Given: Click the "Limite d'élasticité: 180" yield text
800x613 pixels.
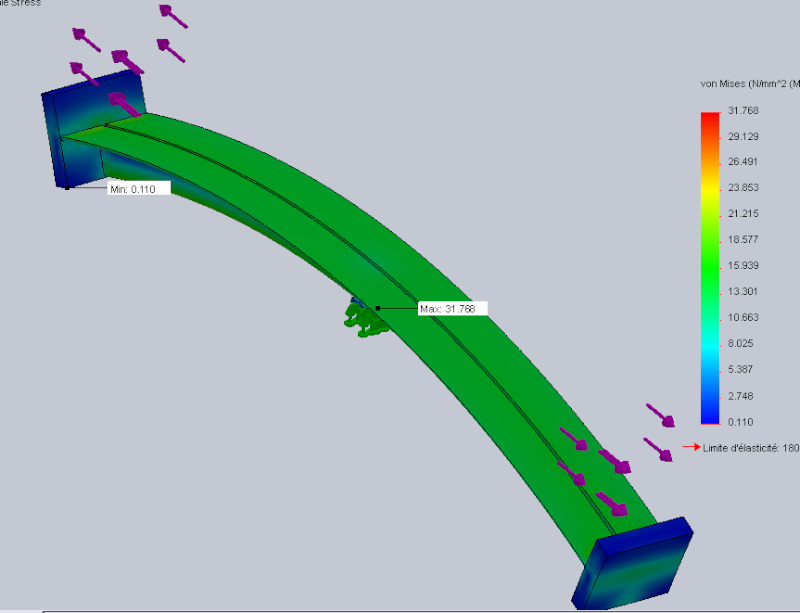Looking at the screenshot, I should [751, 449].
